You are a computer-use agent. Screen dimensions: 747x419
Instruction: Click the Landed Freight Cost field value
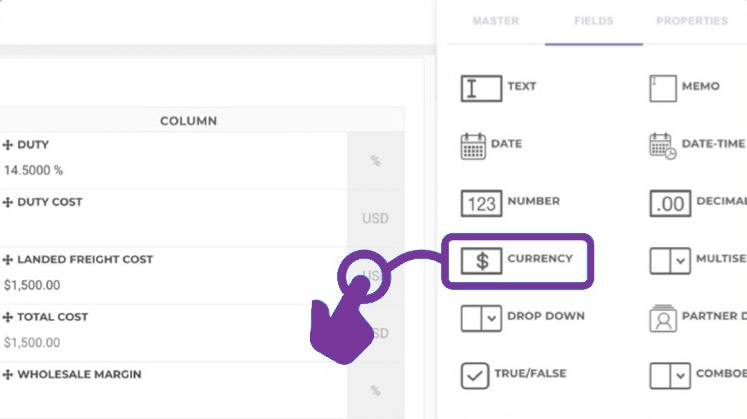tap(32, 285)
